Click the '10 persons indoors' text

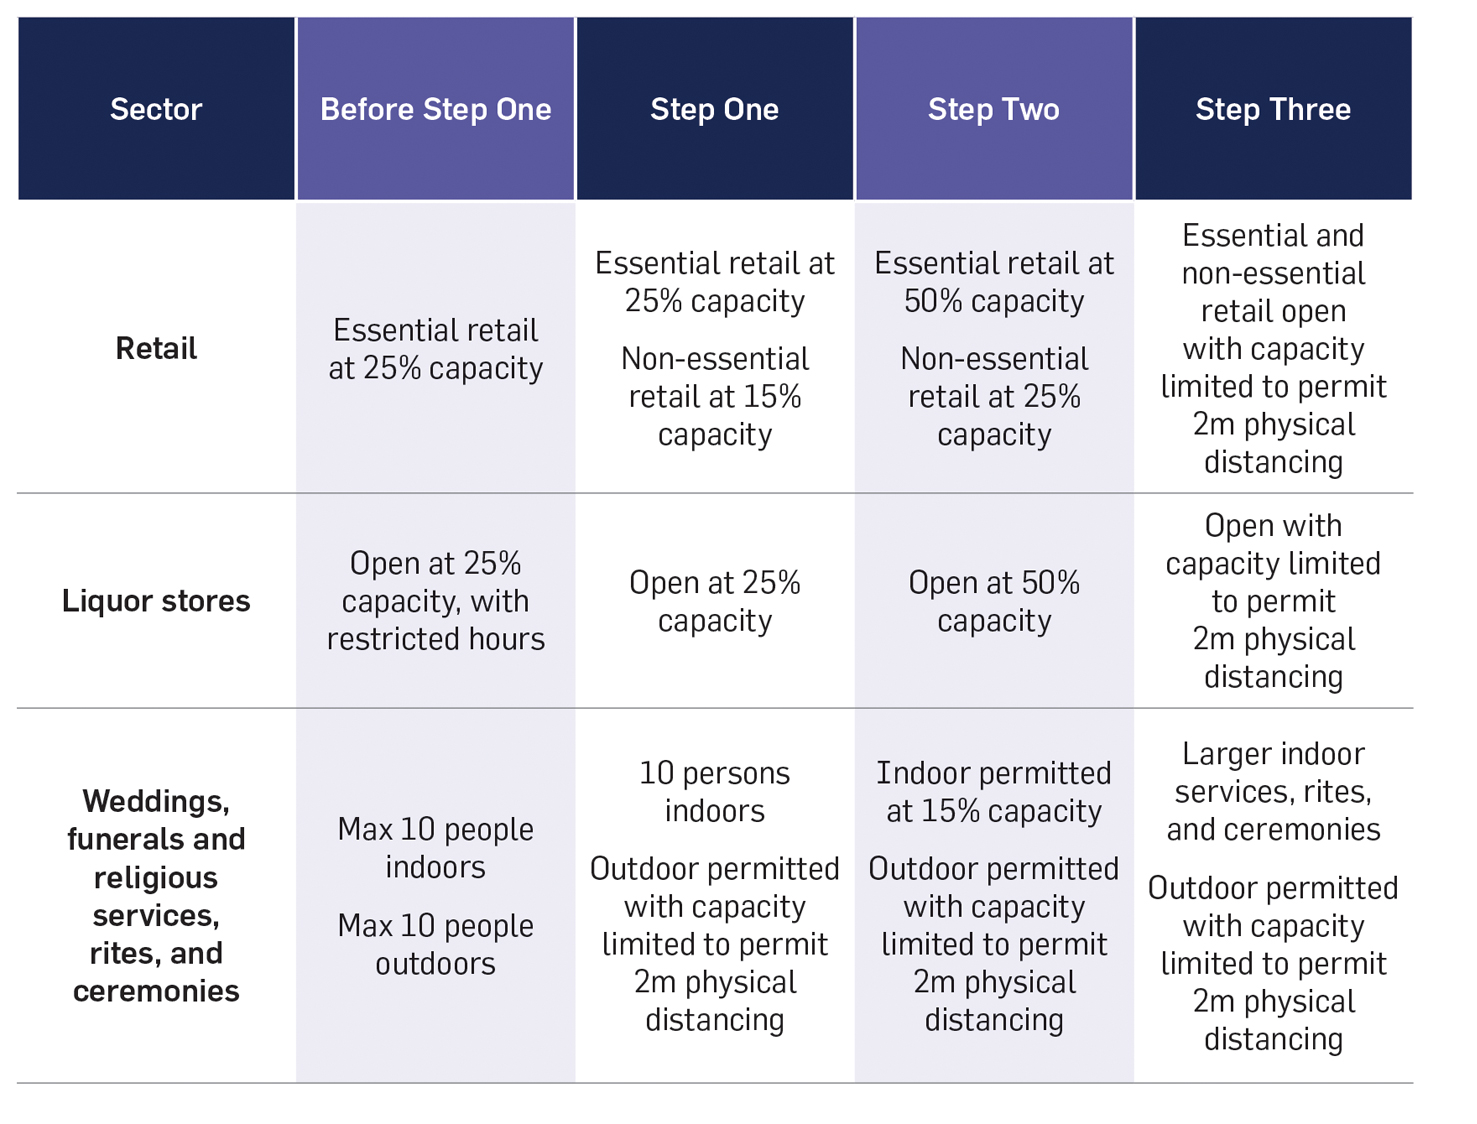[714, 791]
